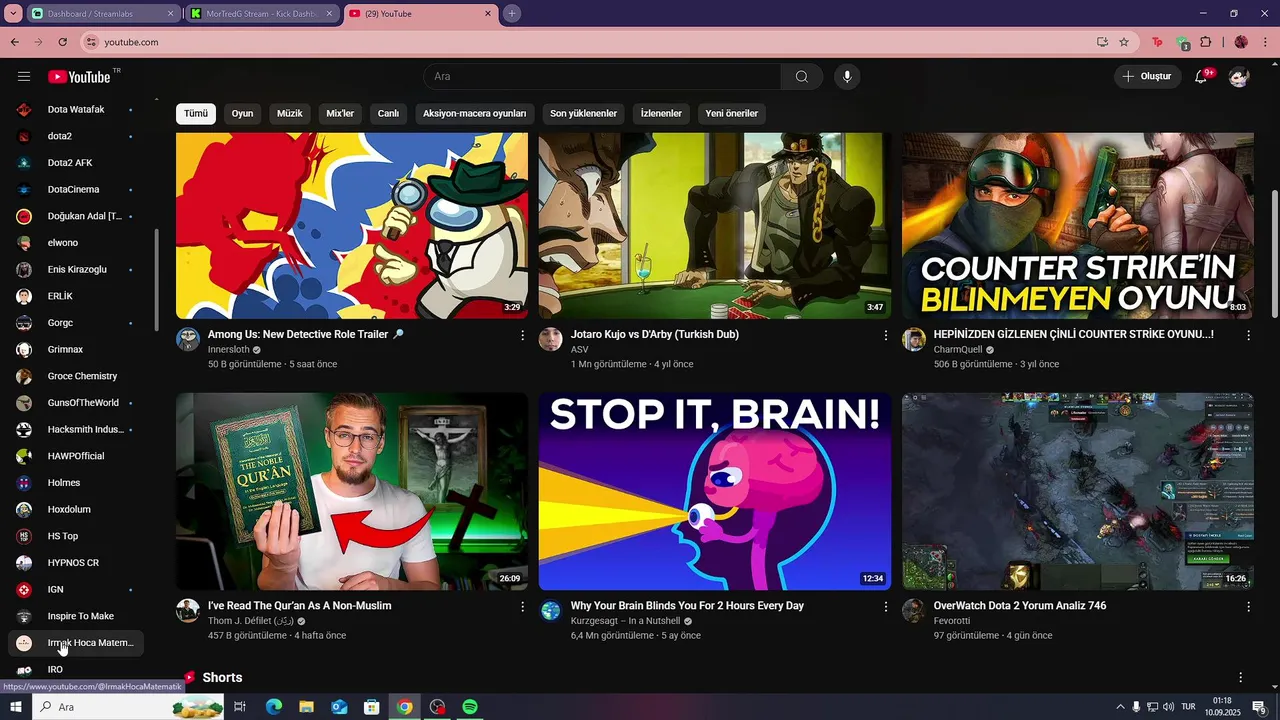Open File Explorer from the taskbar
This screenshot has width=1280, height=720.
pyautogui.click(x=306, y=707)
